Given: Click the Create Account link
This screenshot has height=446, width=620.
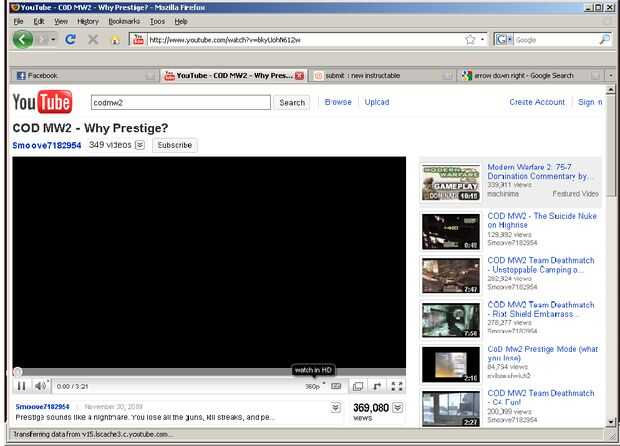Looking at the screenshot, I should 537,102.
